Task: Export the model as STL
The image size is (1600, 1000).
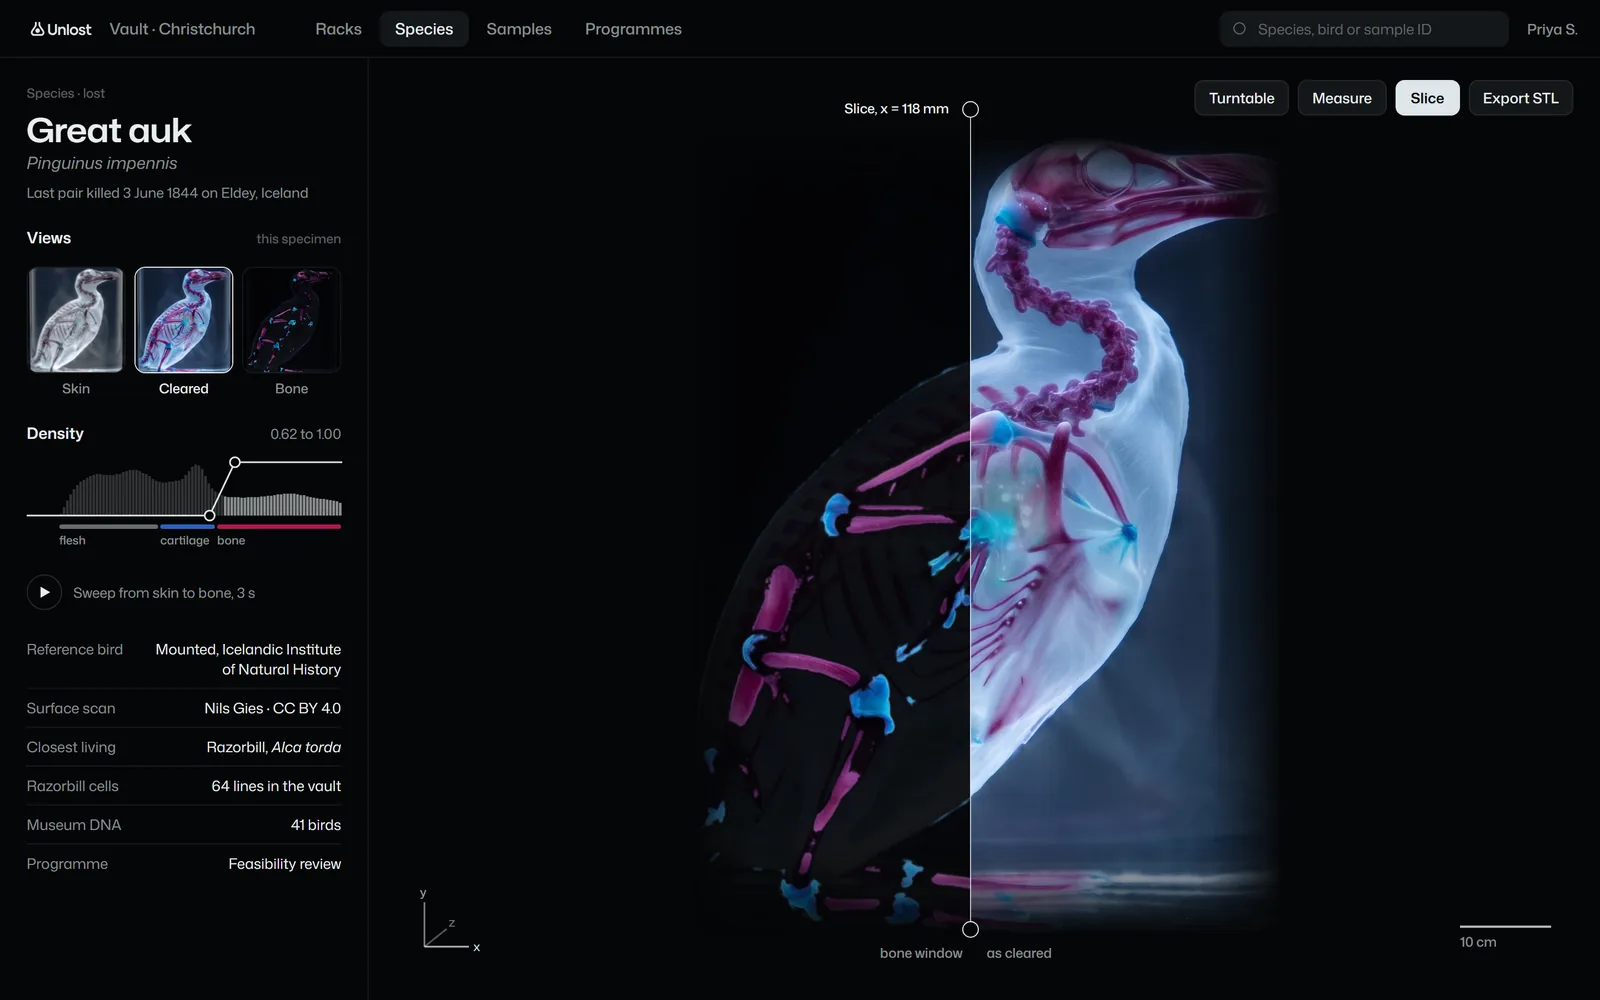Action: (x=1520, y=98)
